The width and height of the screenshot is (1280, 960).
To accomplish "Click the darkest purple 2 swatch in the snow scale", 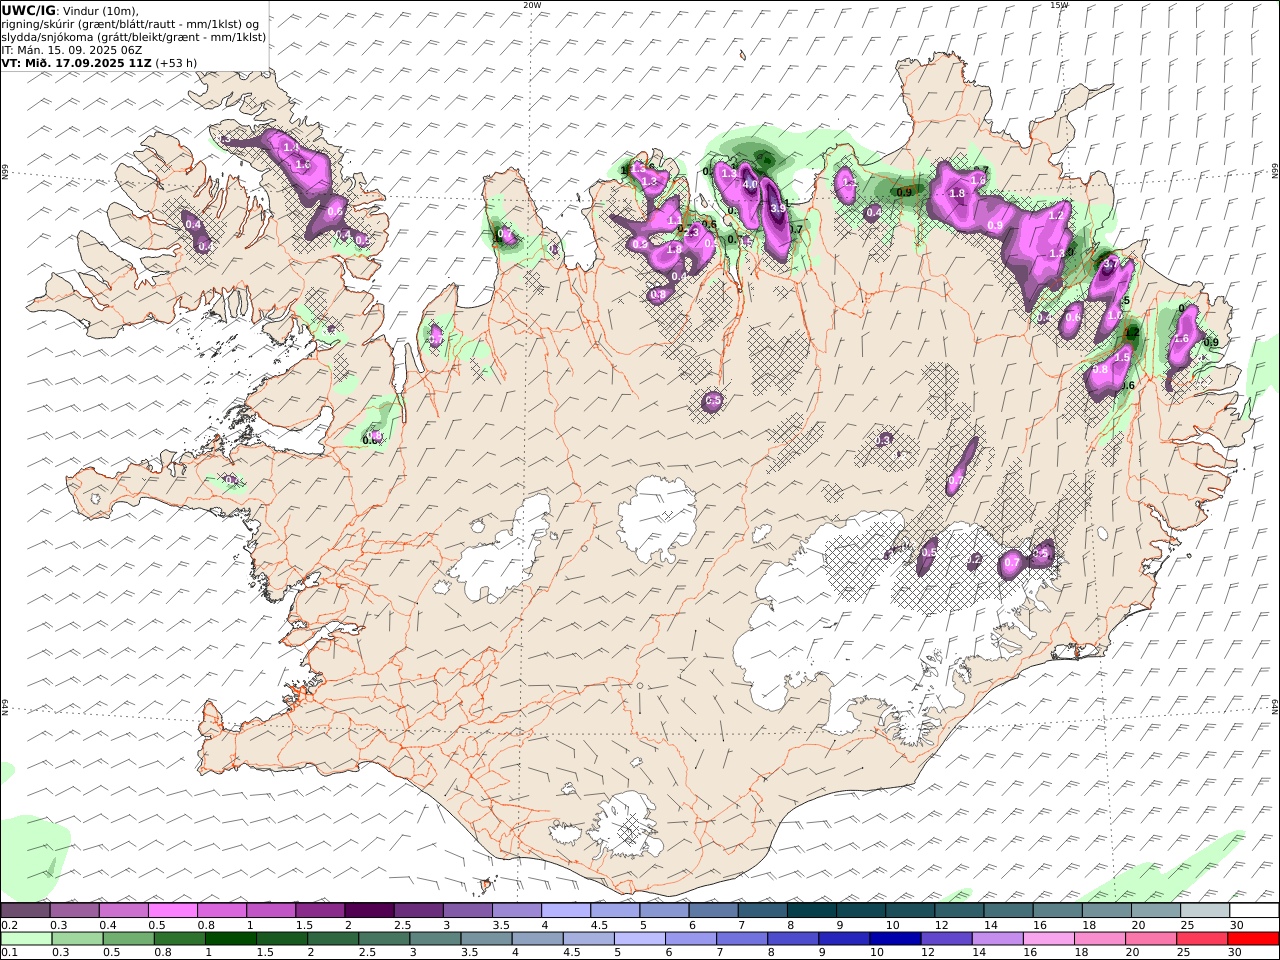I will tap(369, 911).
